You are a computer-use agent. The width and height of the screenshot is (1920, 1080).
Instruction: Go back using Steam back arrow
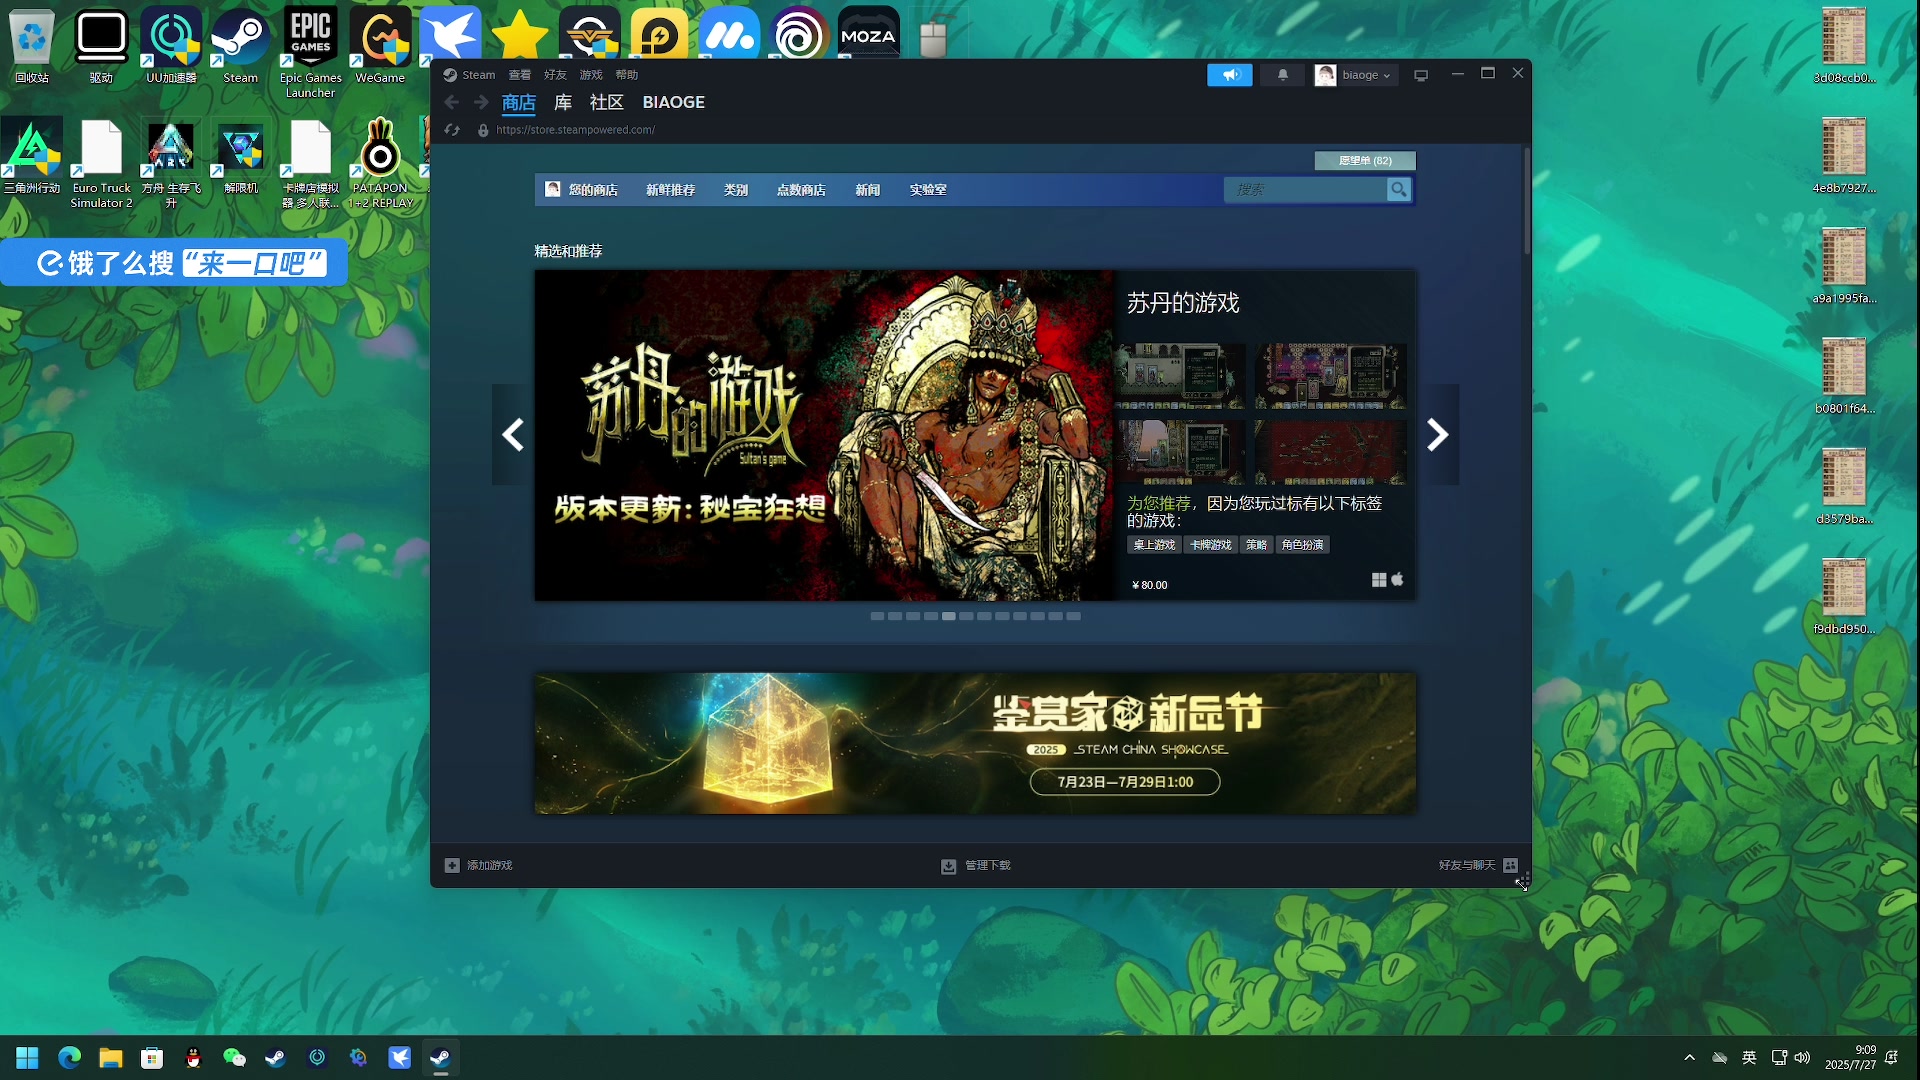click(452, 102)
